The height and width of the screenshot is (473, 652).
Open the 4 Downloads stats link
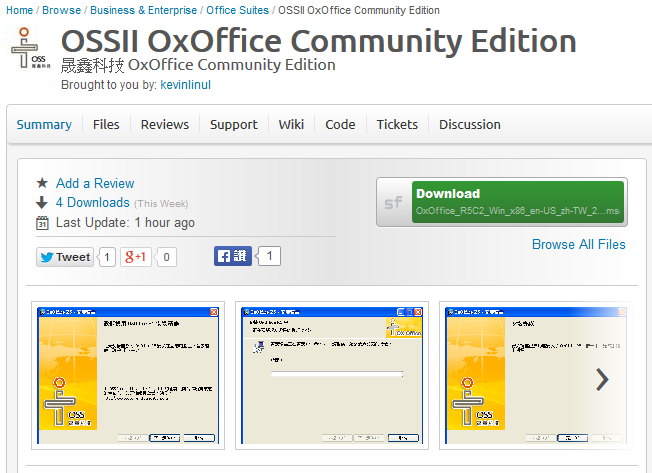click(x=93, y=202)
